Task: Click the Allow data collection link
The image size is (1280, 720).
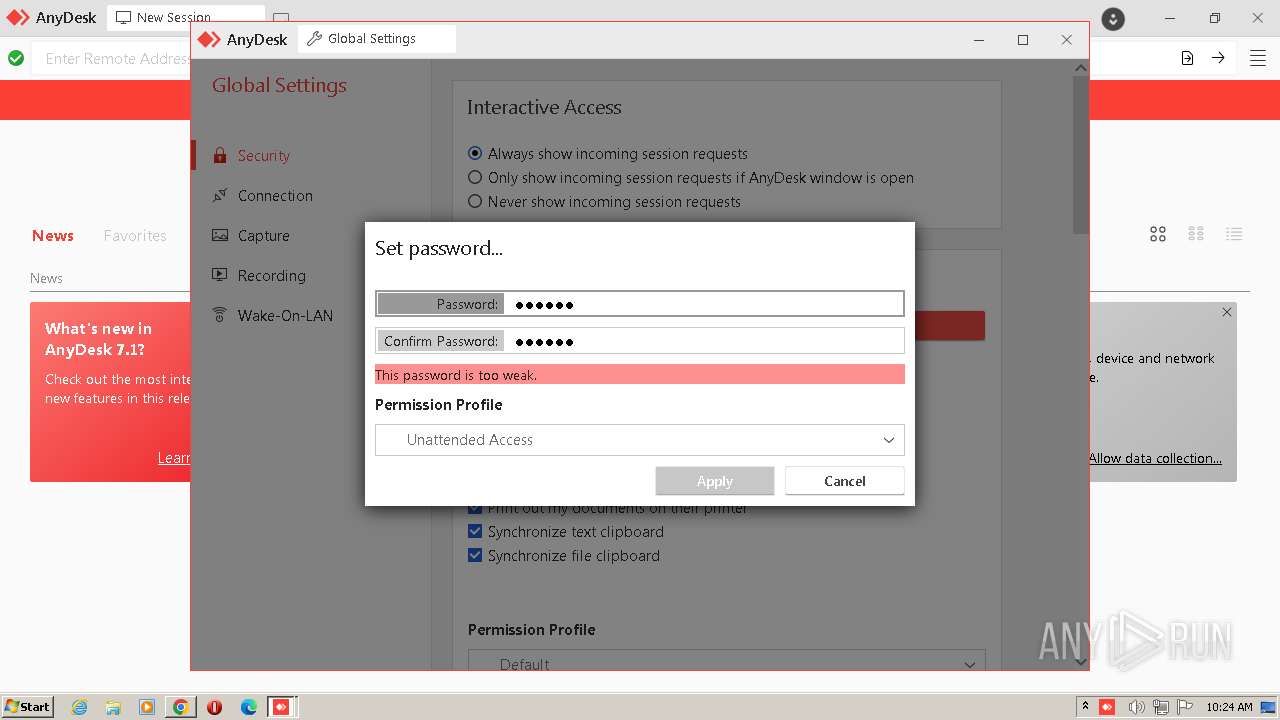Action: pyautogui.click(x=1155, y=458)
